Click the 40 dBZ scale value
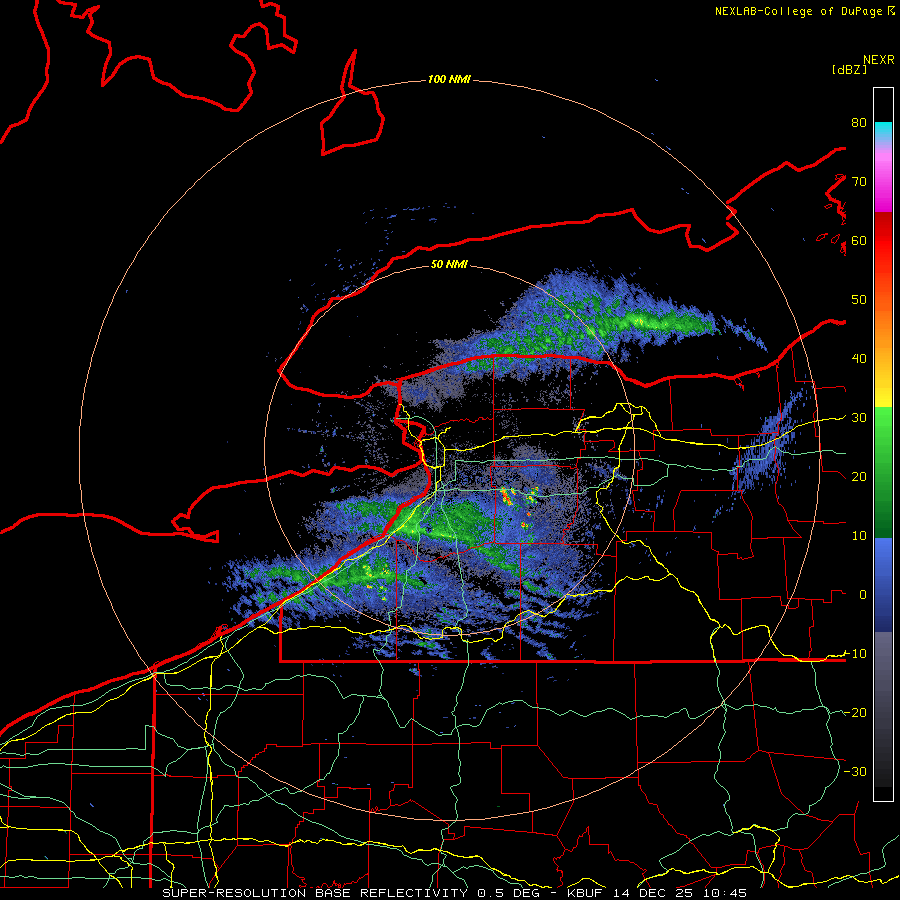This screenshot has height=900, width=900. coord(859,359)
